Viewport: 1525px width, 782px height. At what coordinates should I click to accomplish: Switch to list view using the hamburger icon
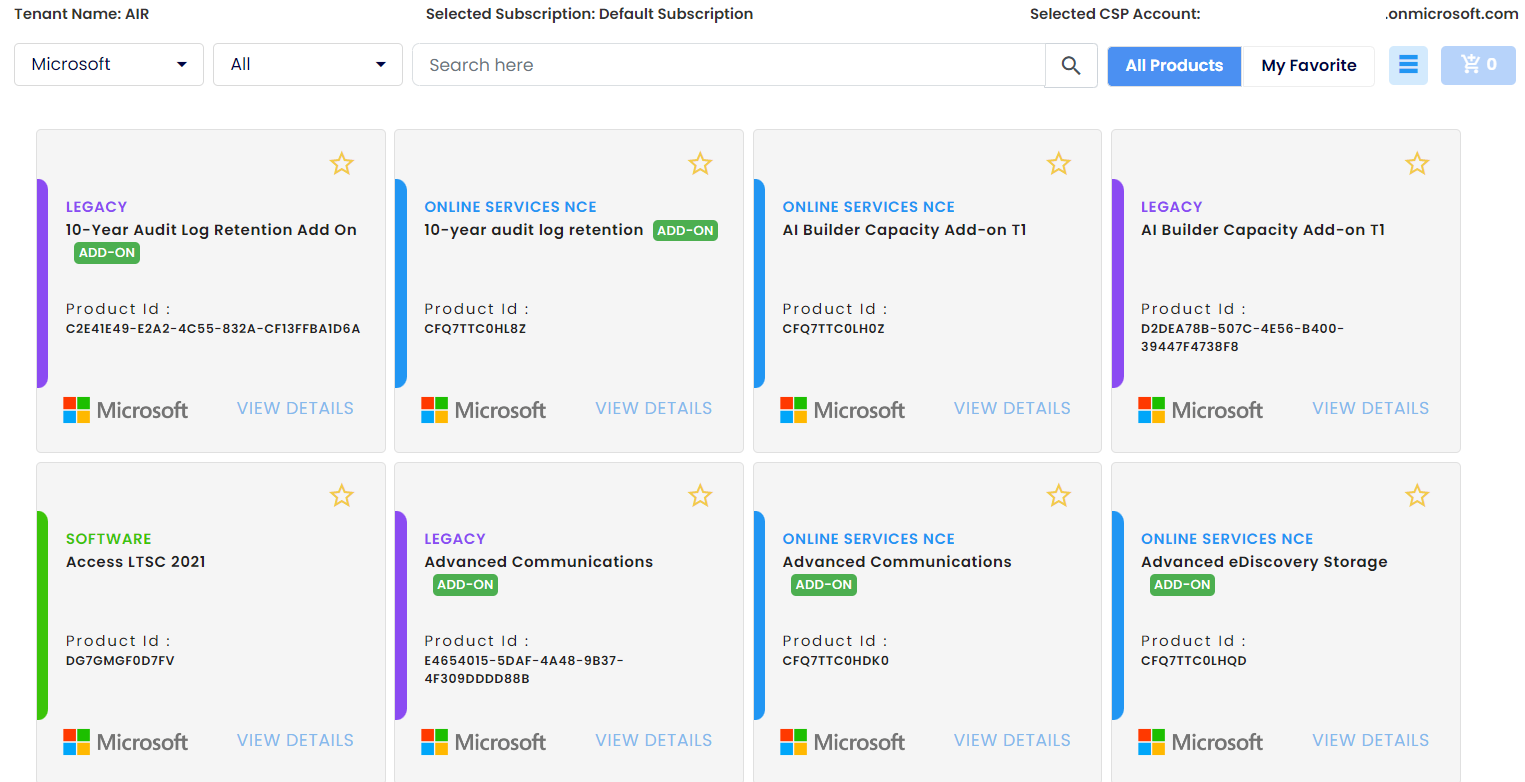tap(1408, 65)
